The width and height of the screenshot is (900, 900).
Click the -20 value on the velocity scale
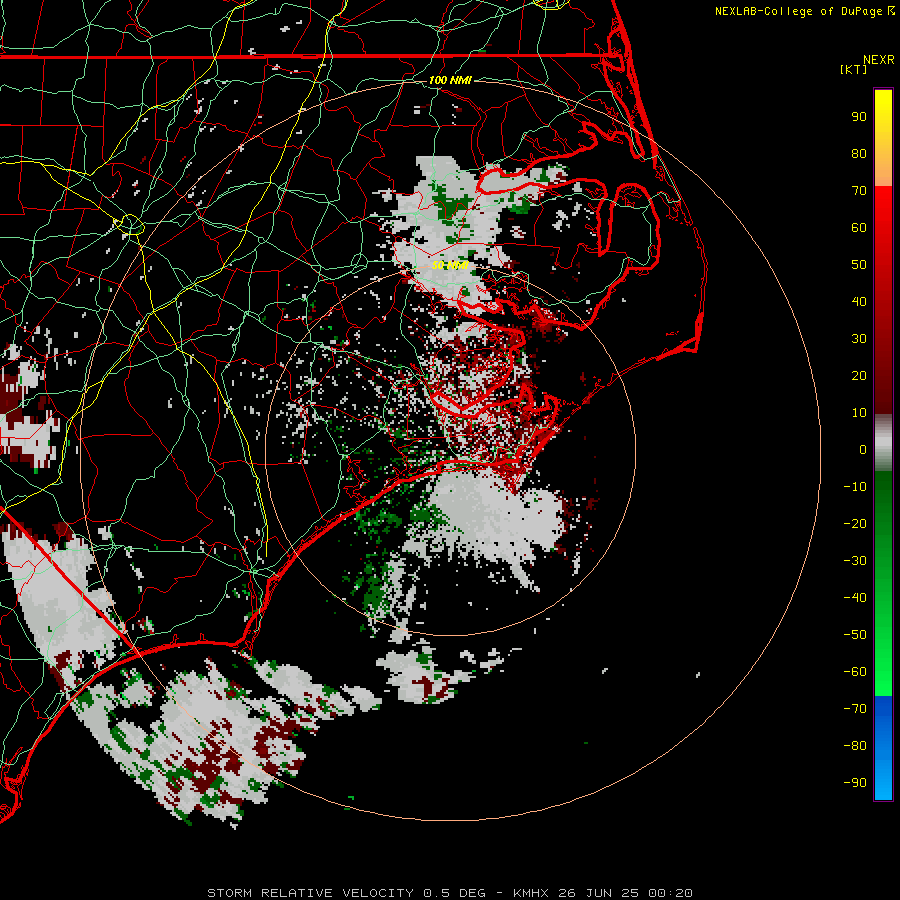(855, 523)
